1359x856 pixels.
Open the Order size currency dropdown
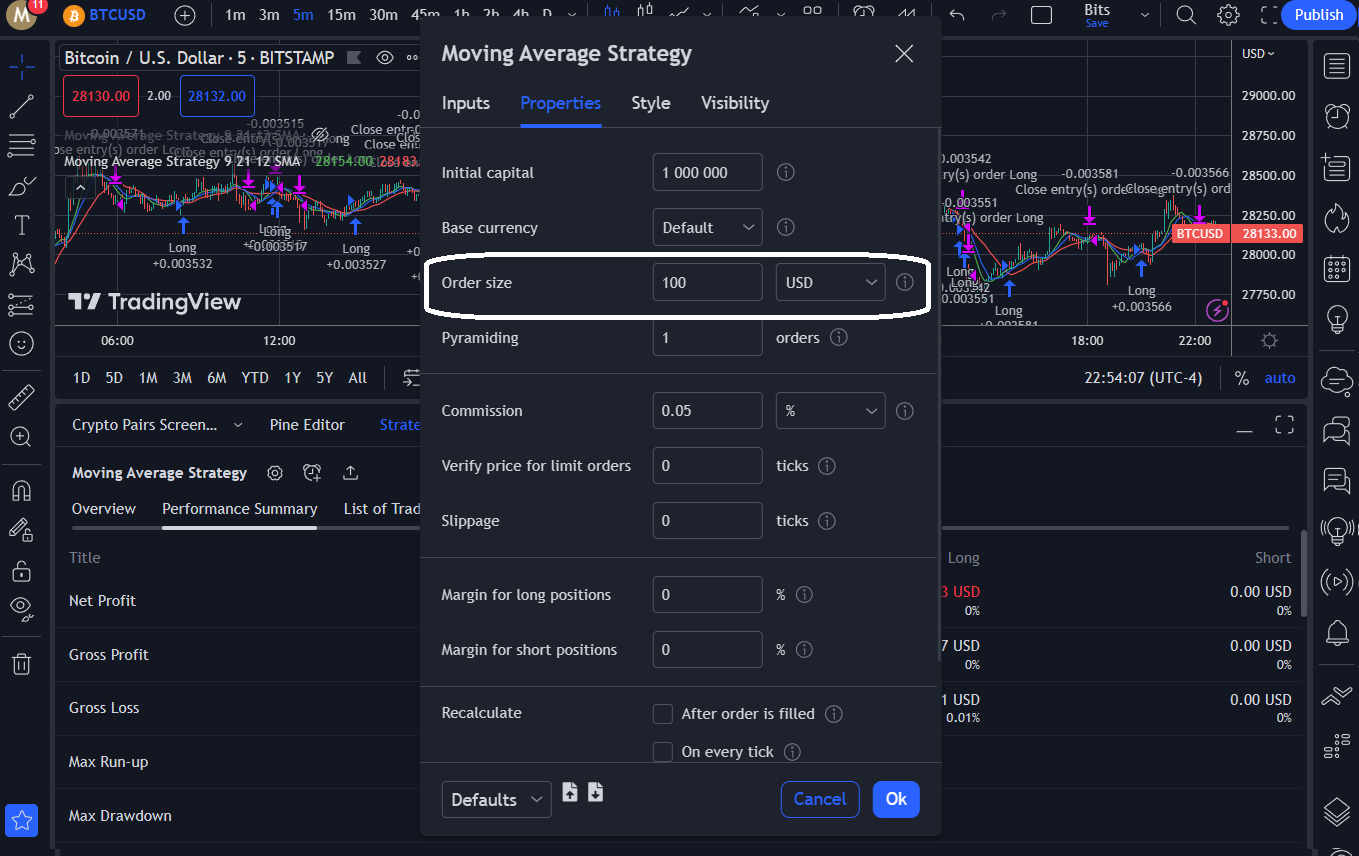click(x=830, y=282)
